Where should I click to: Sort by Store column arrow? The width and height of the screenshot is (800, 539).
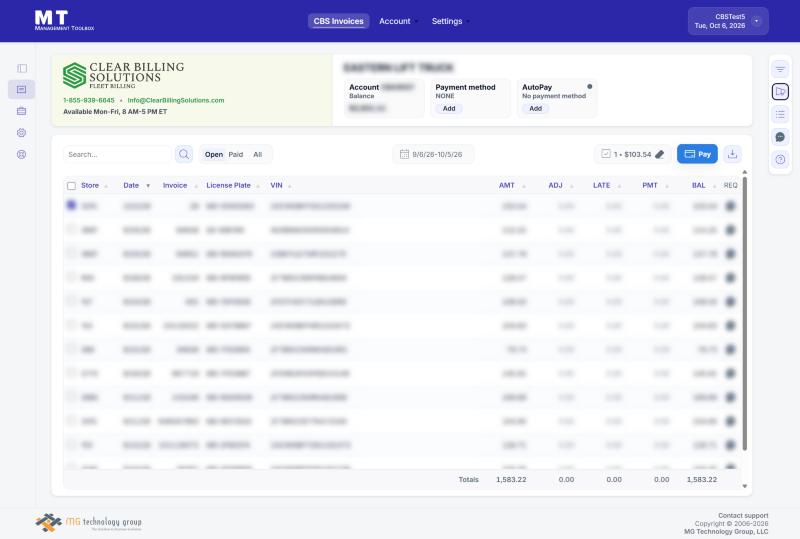(106, 186)
